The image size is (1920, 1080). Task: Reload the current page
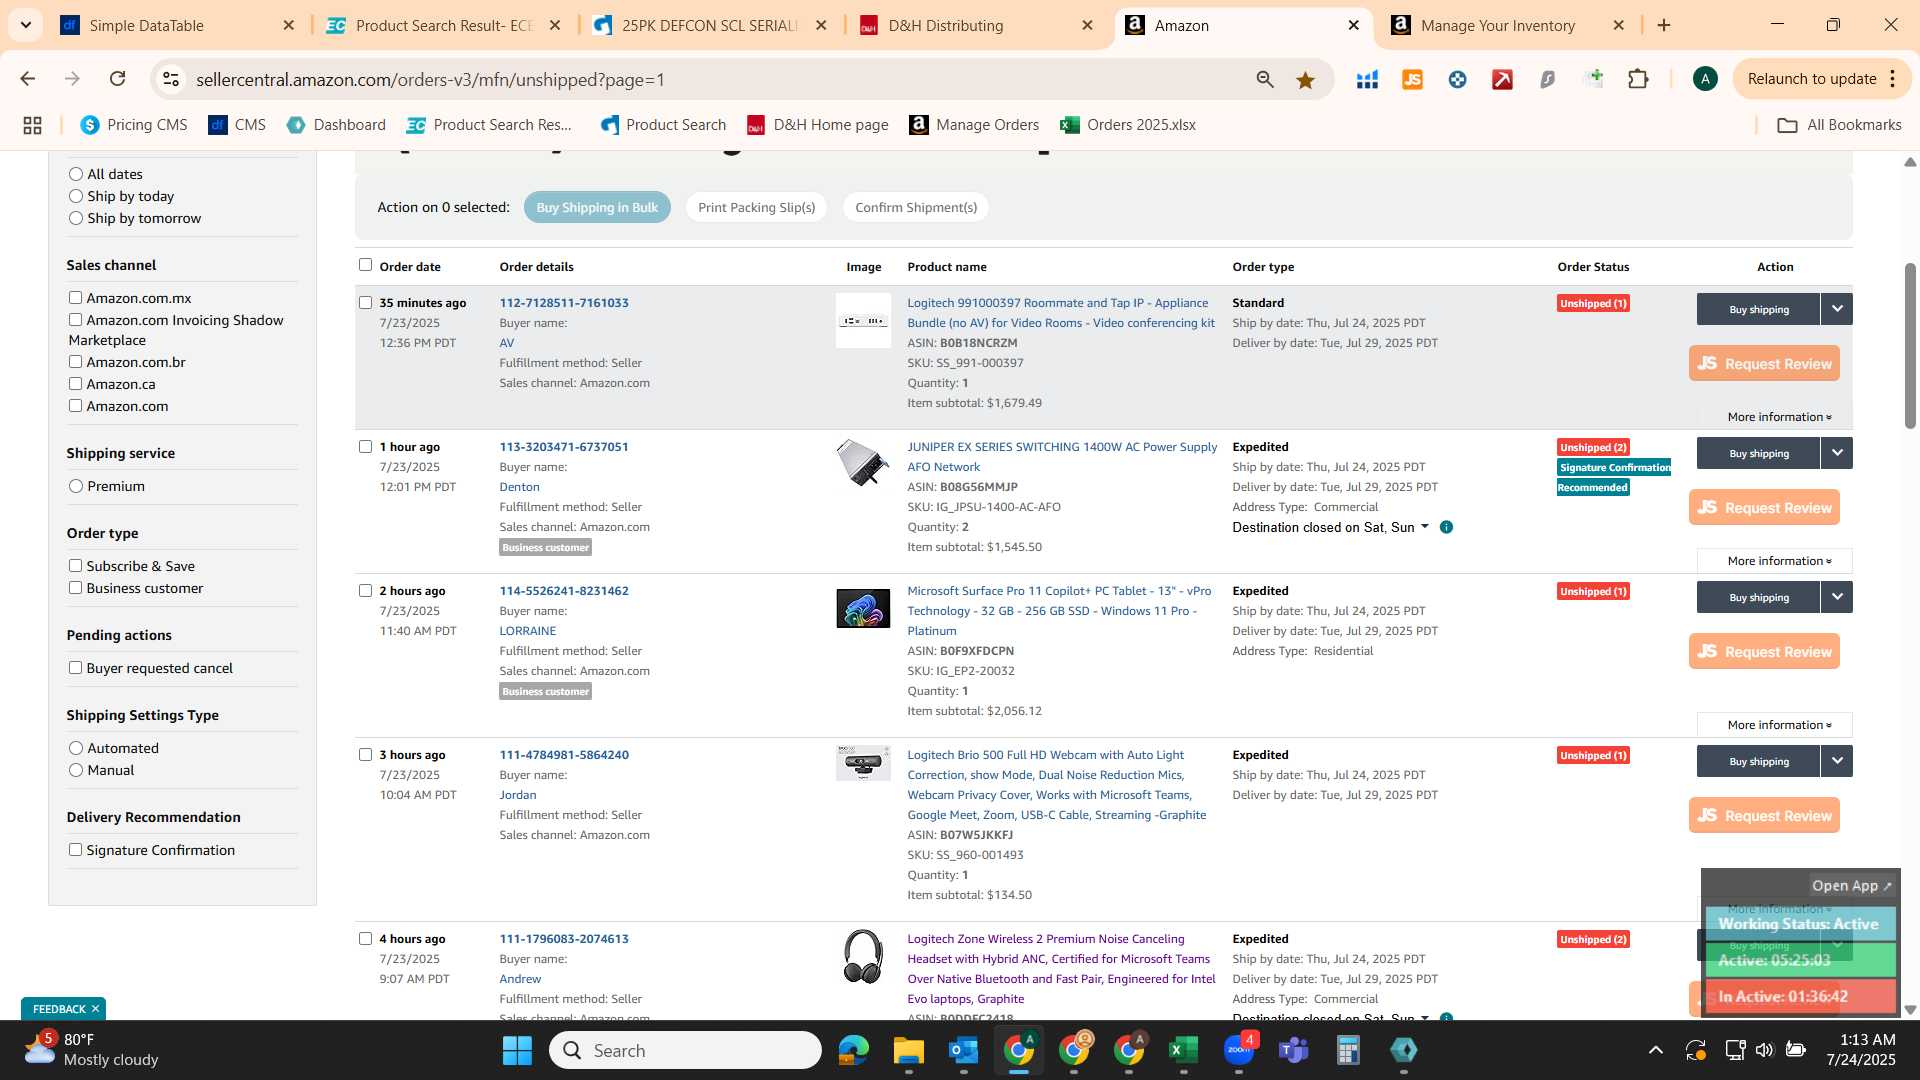coord(117,79)
